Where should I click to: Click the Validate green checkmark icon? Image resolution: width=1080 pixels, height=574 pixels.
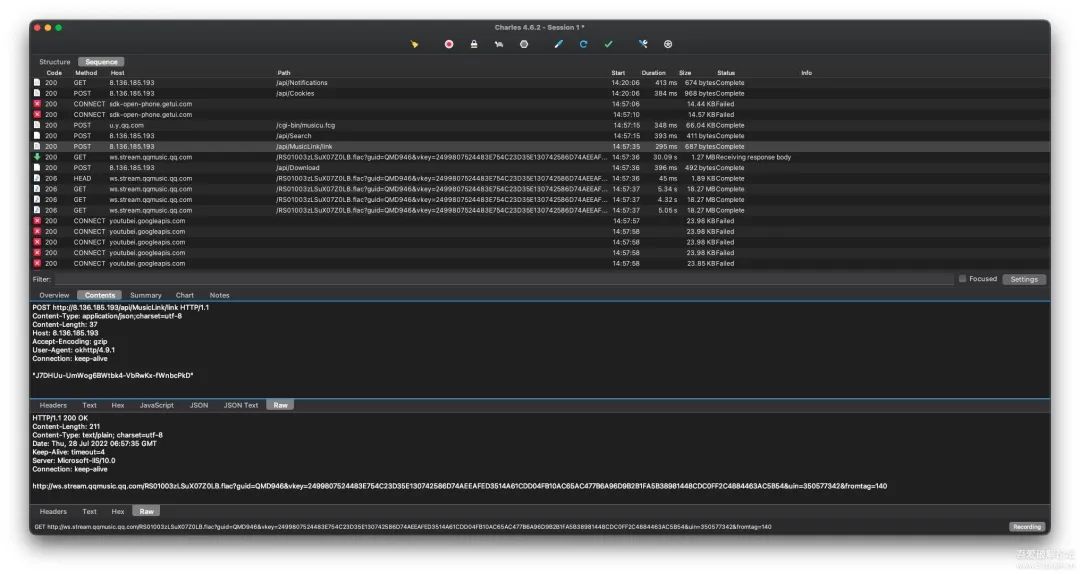coord(608,44)
